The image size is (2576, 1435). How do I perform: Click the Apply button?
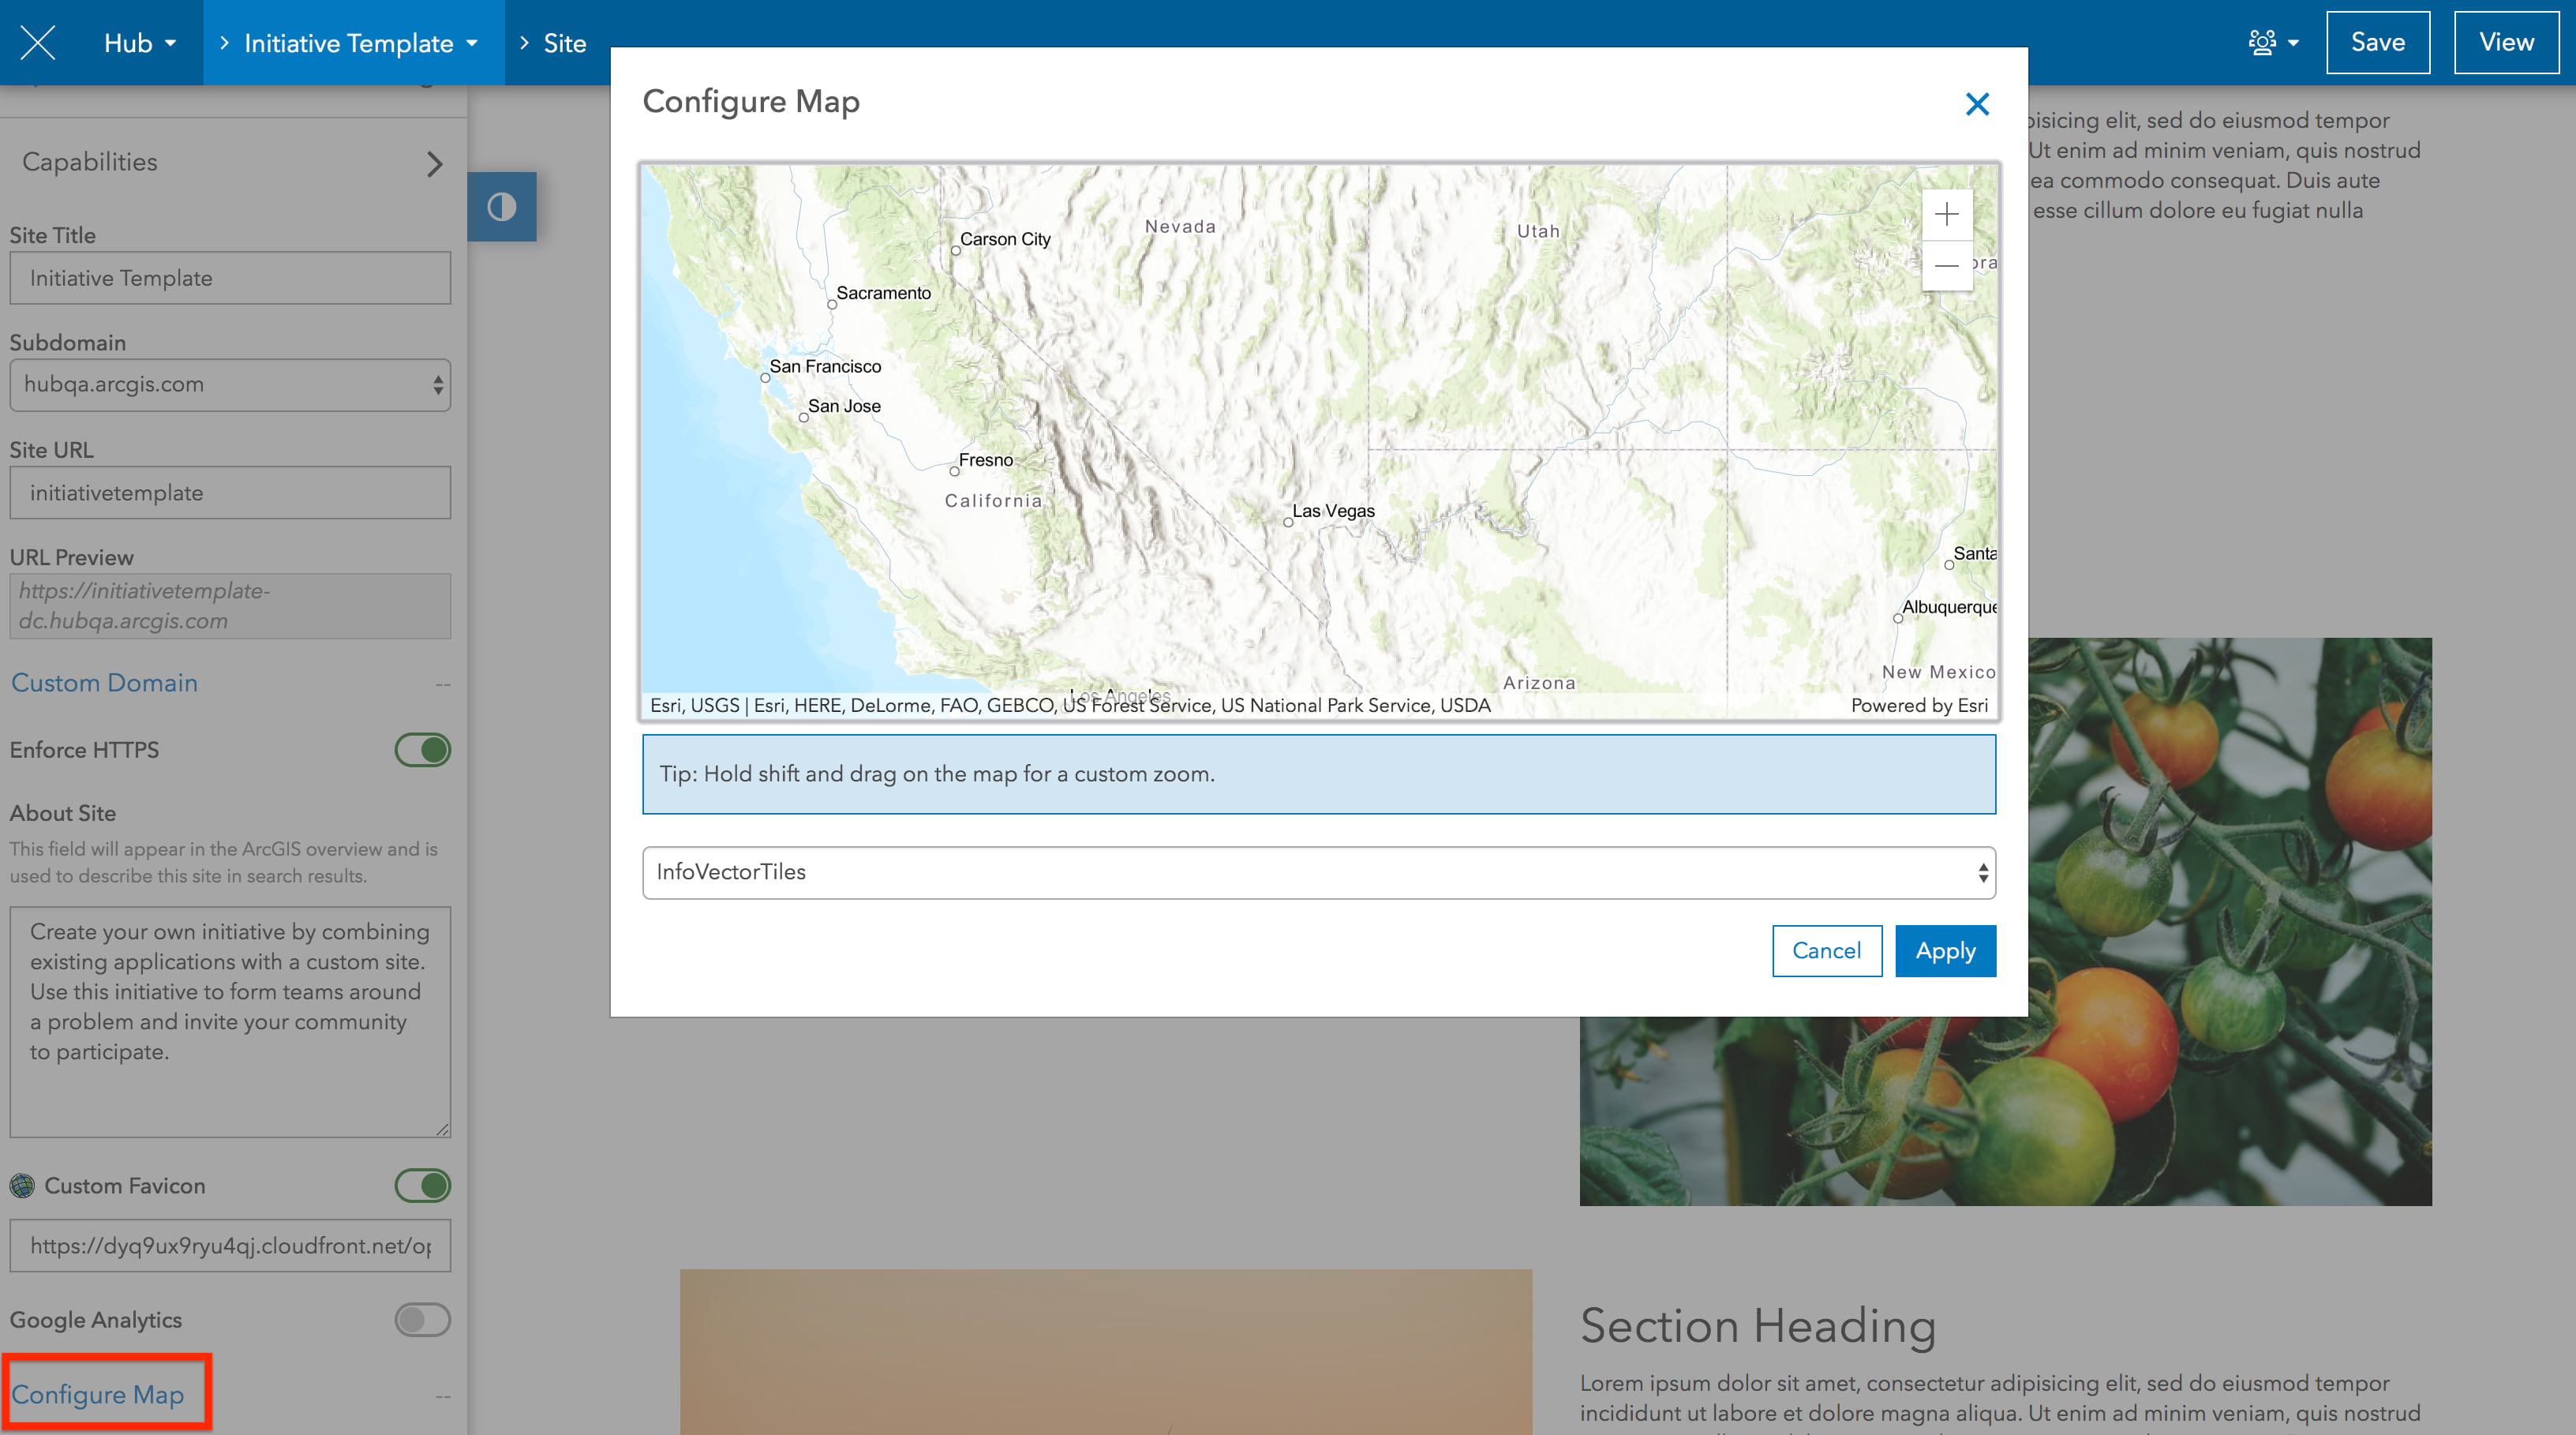coord(1944,950)
